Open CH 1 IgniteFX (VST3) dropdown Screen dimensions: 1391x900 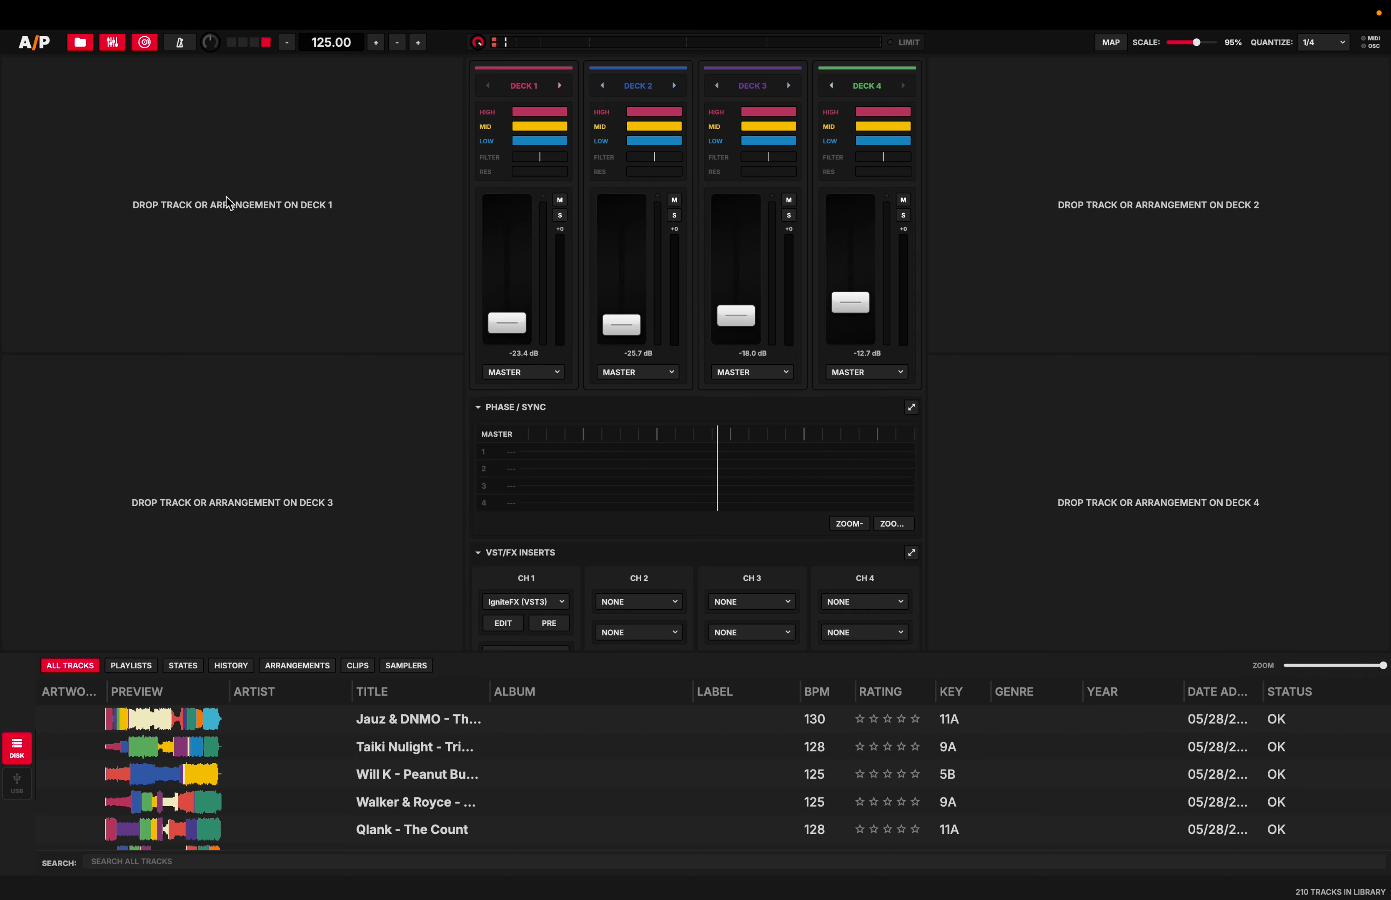526,602
